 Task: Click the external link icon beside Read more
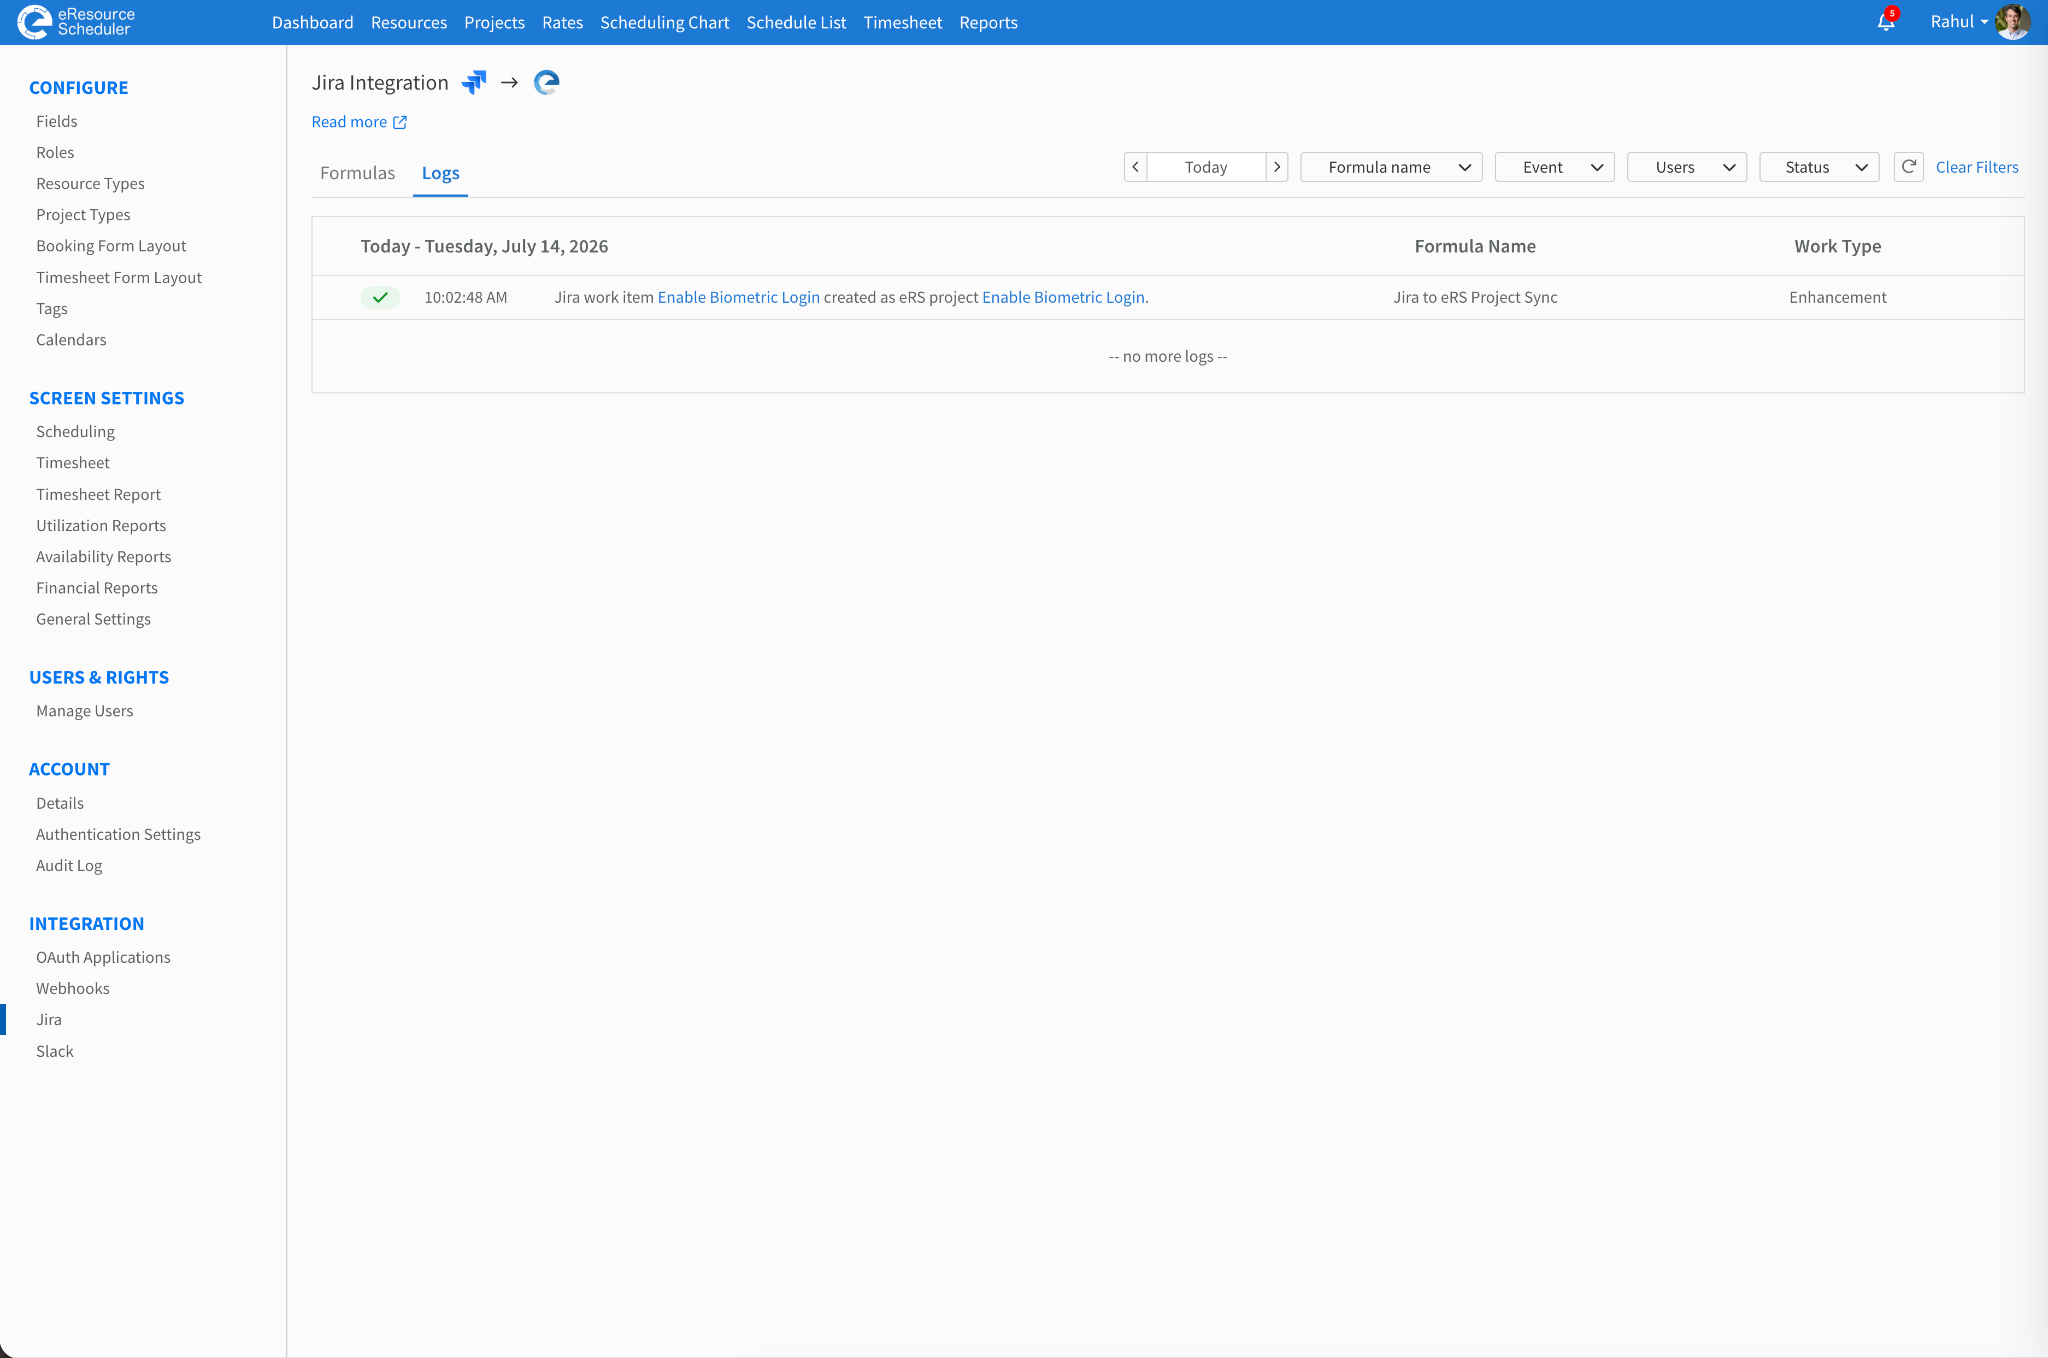coord(400,122)
